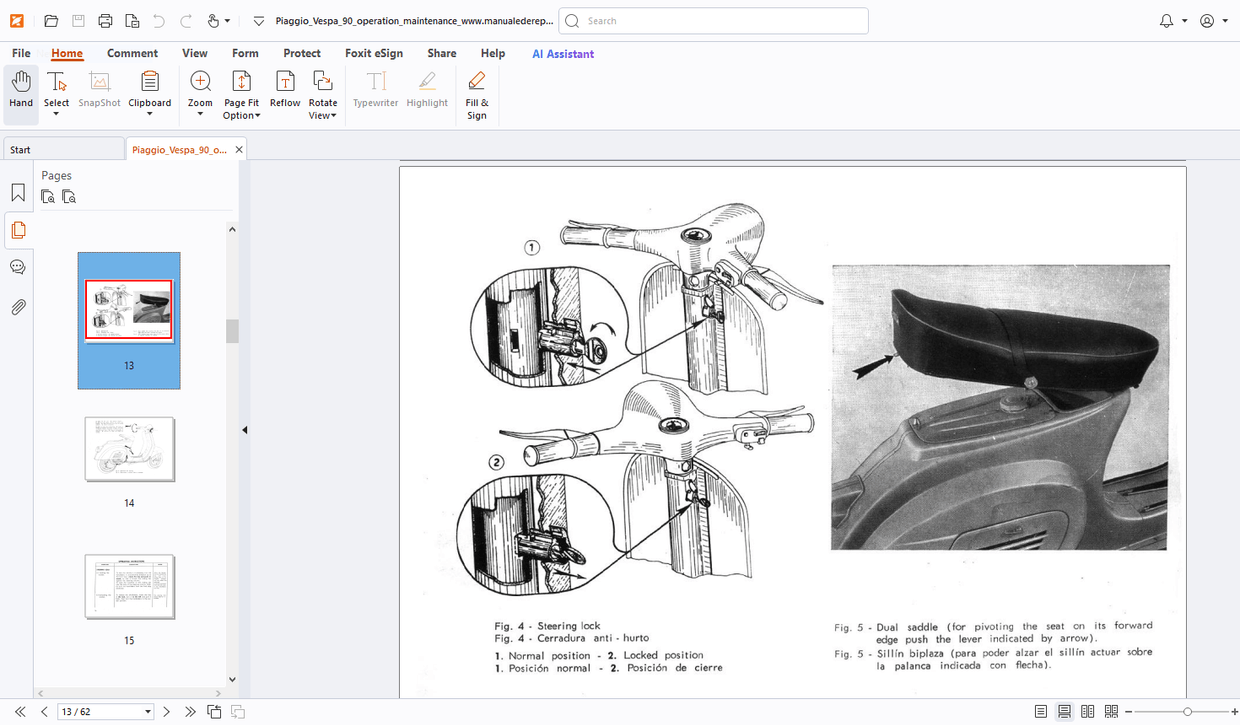Switch to continuous page view mode

[x=1064, y=711]
